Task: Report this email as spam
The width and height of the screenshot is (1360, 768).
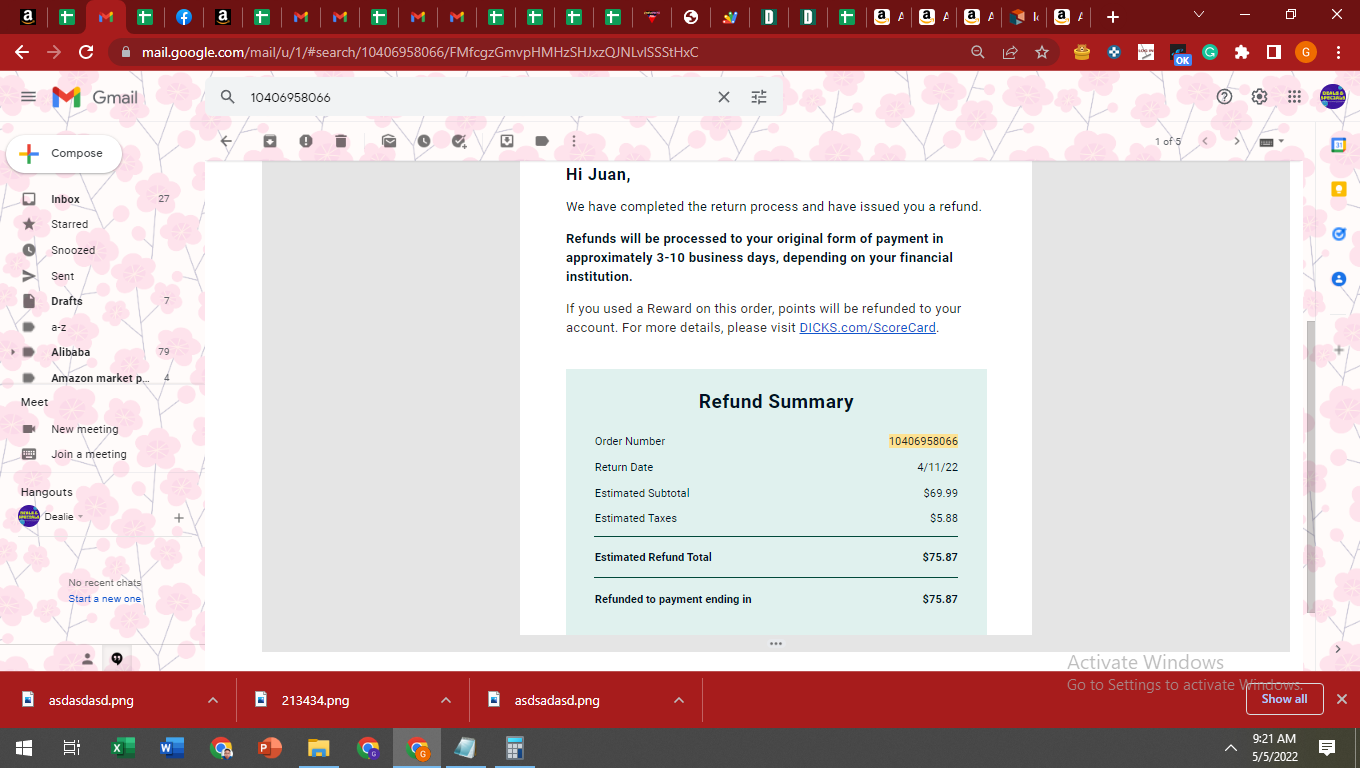Action: (x=306, y=141)
